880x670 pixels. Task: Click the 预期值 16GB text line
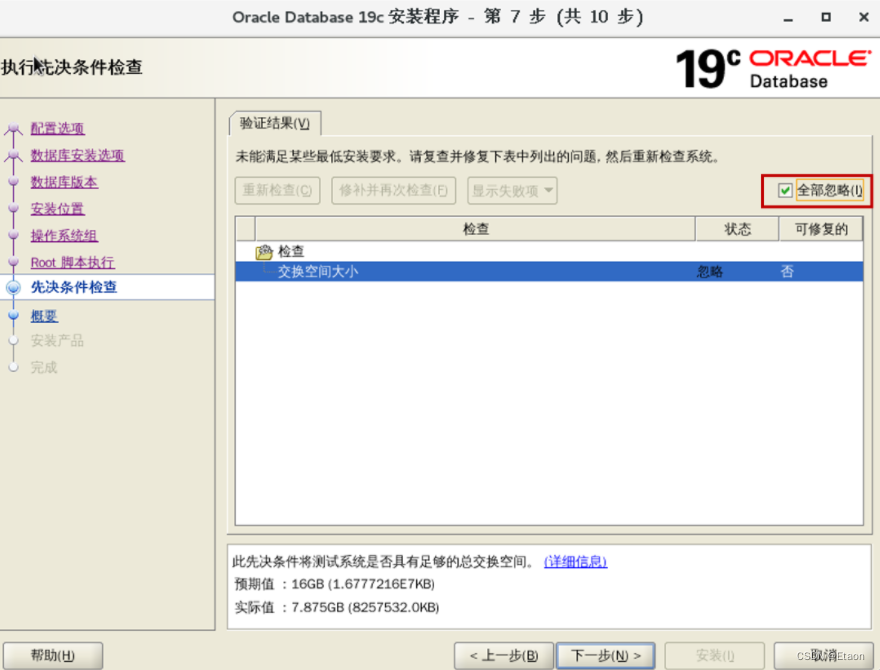(x=335, y=584)
